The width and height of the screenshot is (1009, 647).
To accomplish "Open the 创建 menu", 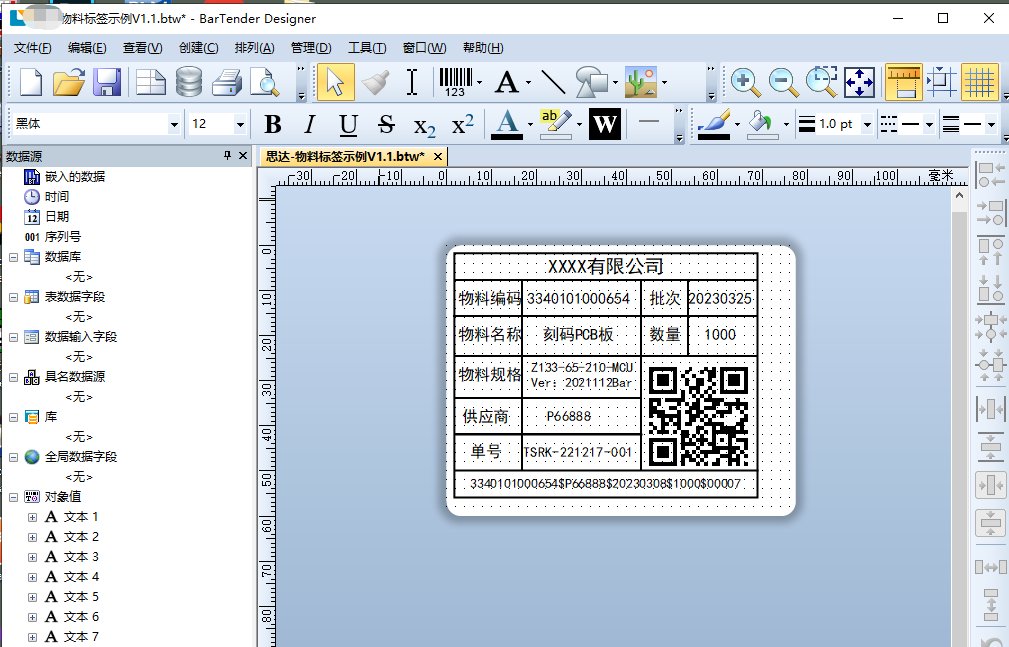I will click(x=198, y=48).
